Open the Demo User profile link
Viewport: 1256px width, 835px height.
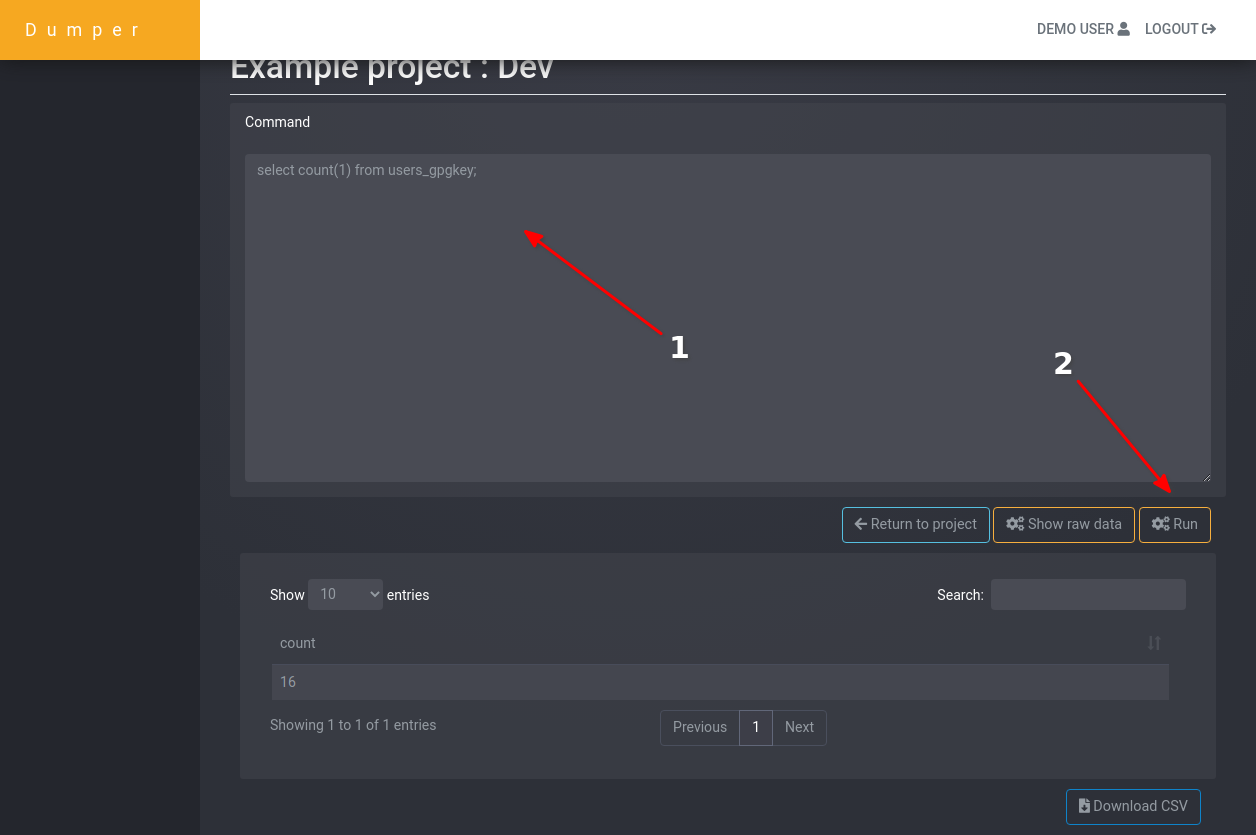1083,29
